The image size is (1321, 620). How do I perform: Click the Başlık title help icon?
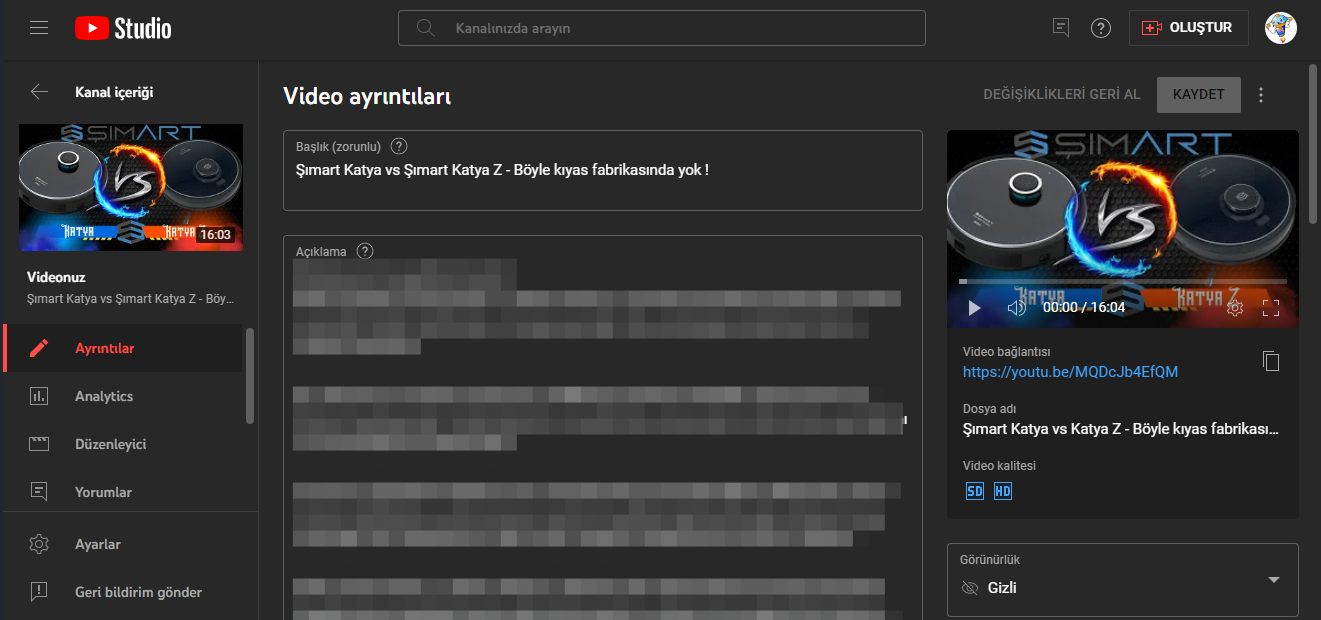coord(399,146)
